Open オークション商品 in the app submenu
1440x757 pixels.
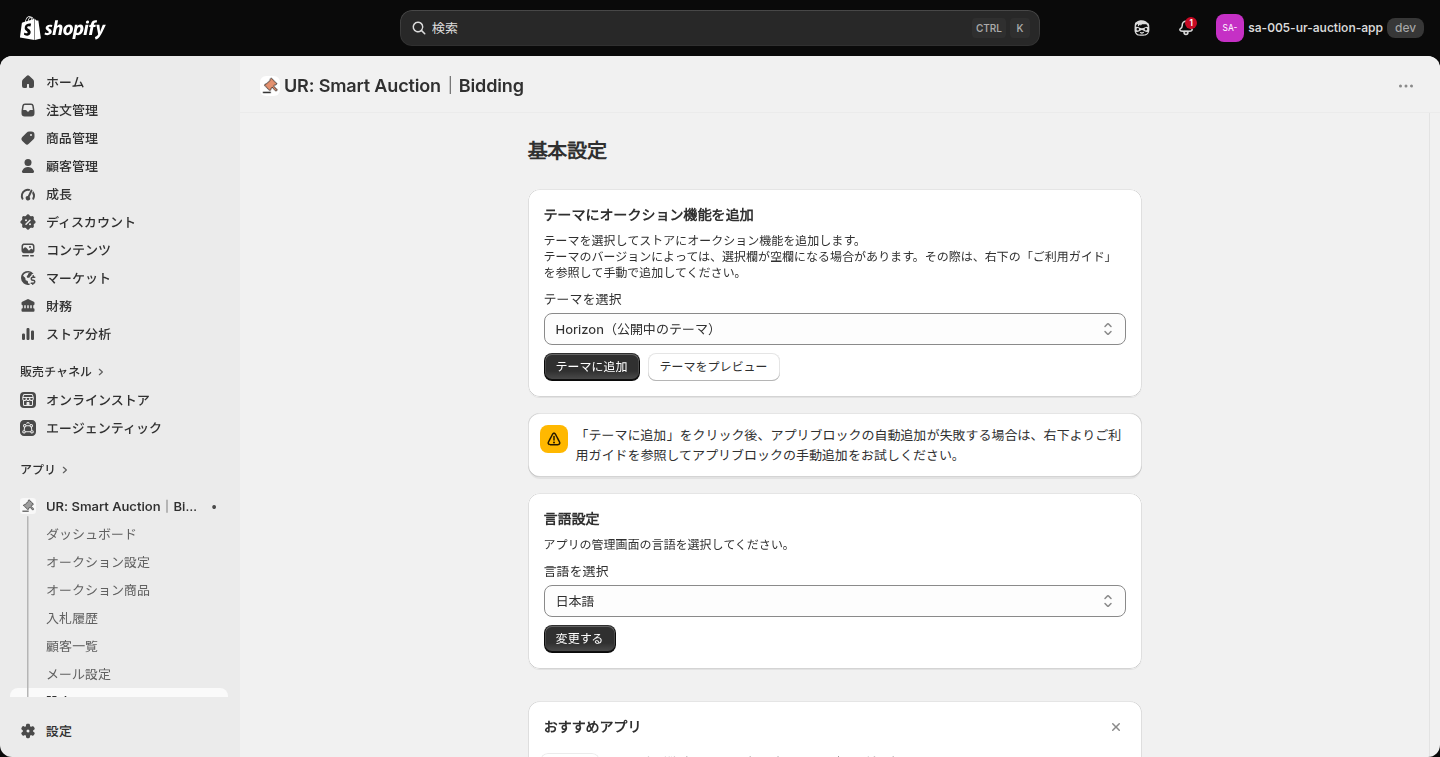tap(98, 590)
